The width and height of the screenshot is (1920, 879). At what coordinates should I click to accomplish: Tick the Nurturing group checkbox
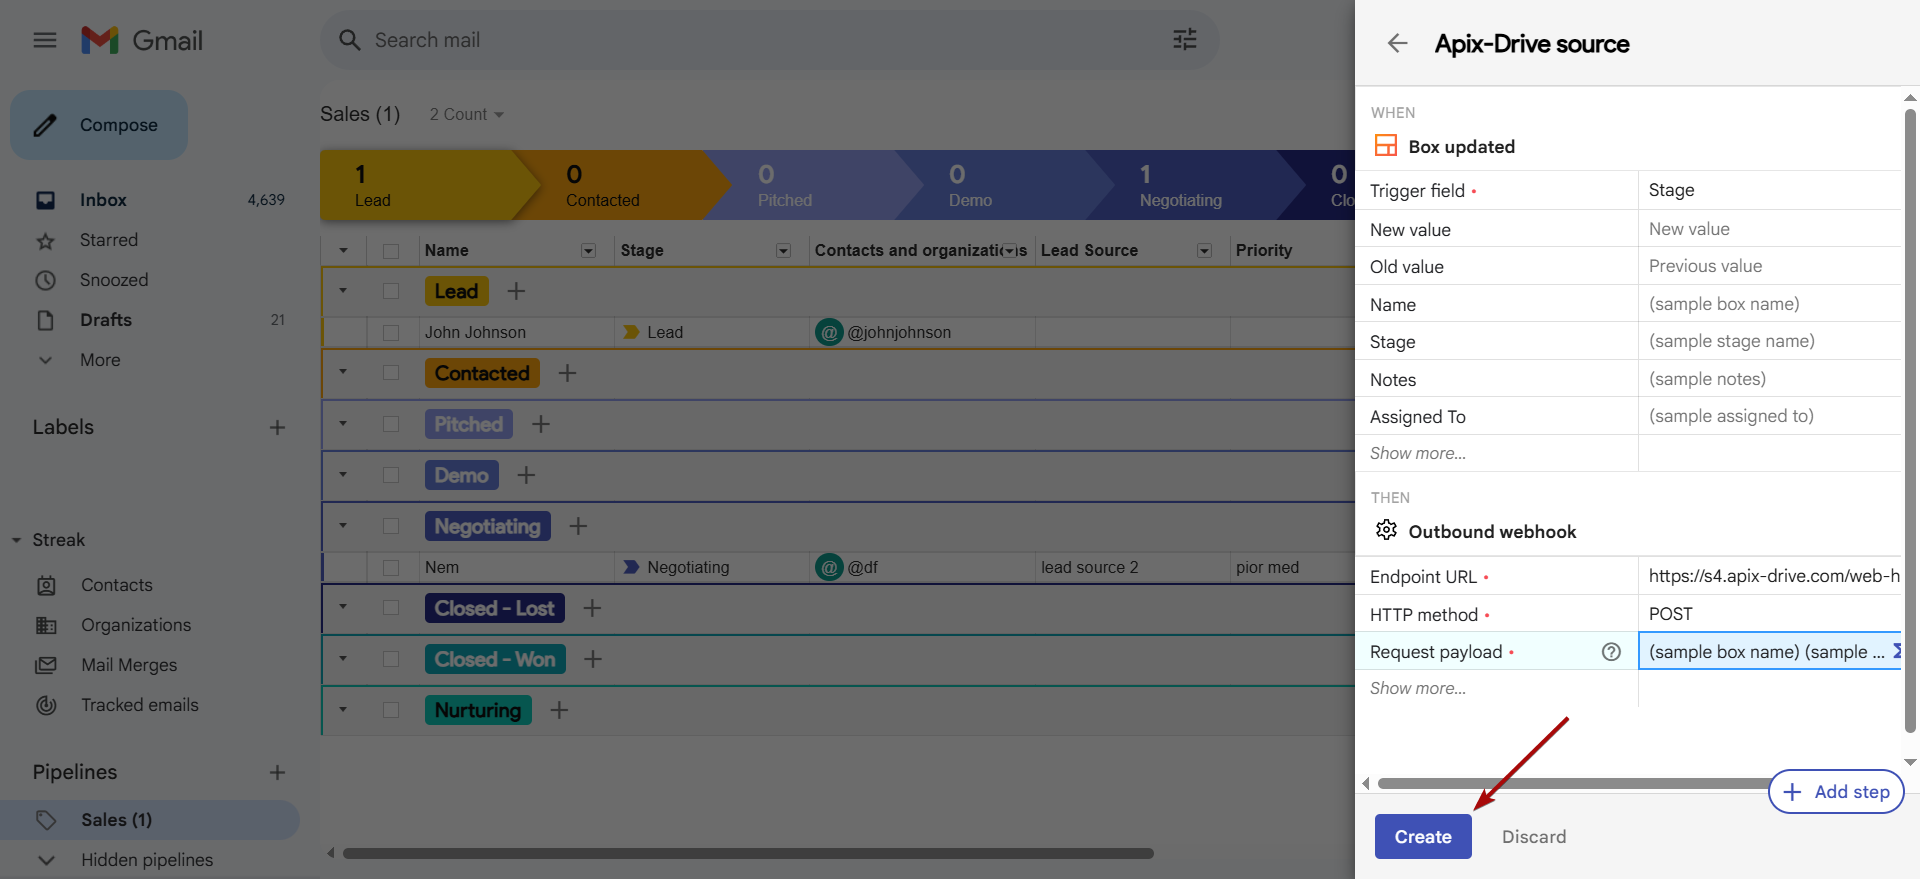pyautogui.click(x=391, y=710)
